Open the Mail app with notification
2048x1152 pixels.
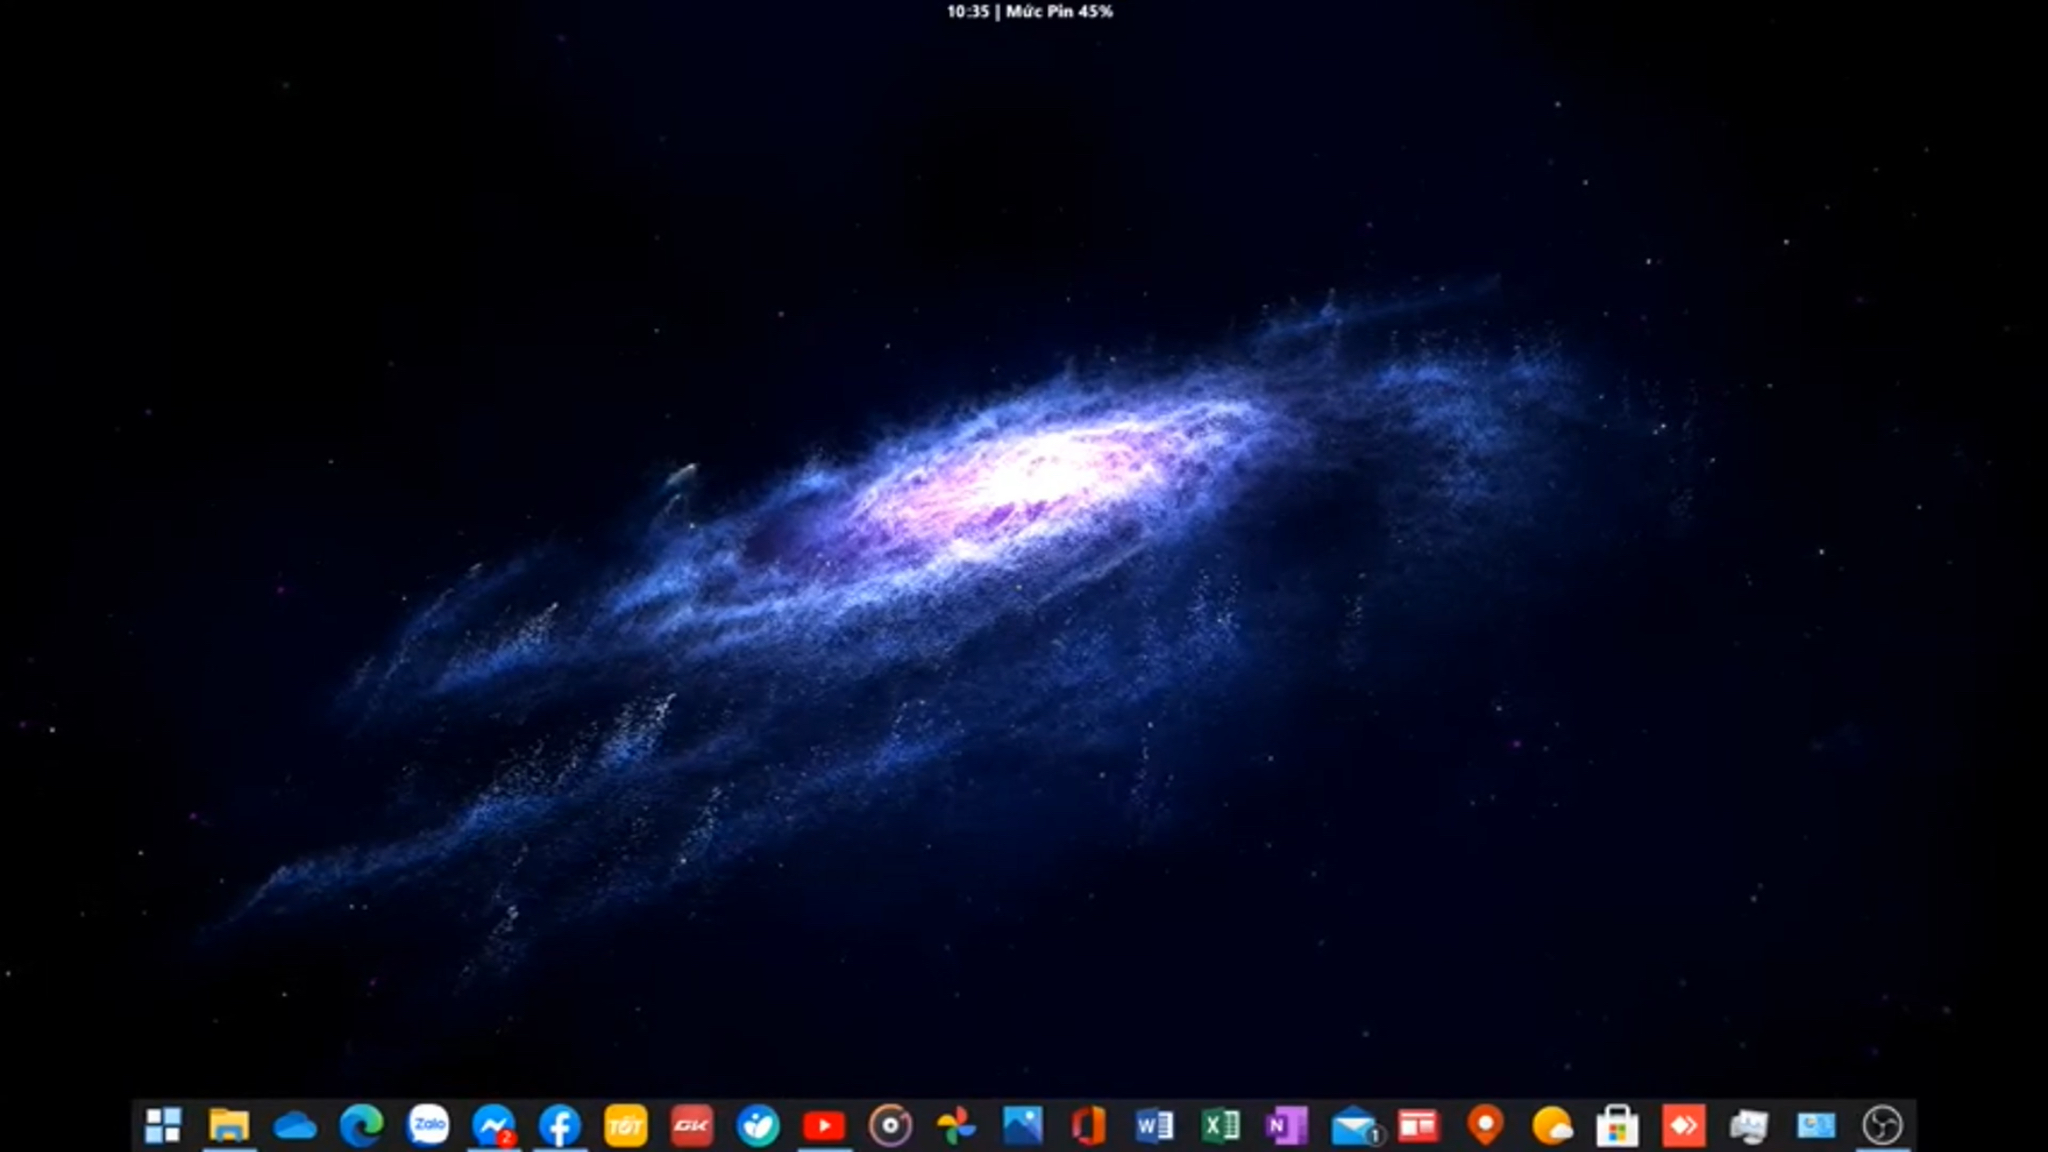pos(1354,1127)
